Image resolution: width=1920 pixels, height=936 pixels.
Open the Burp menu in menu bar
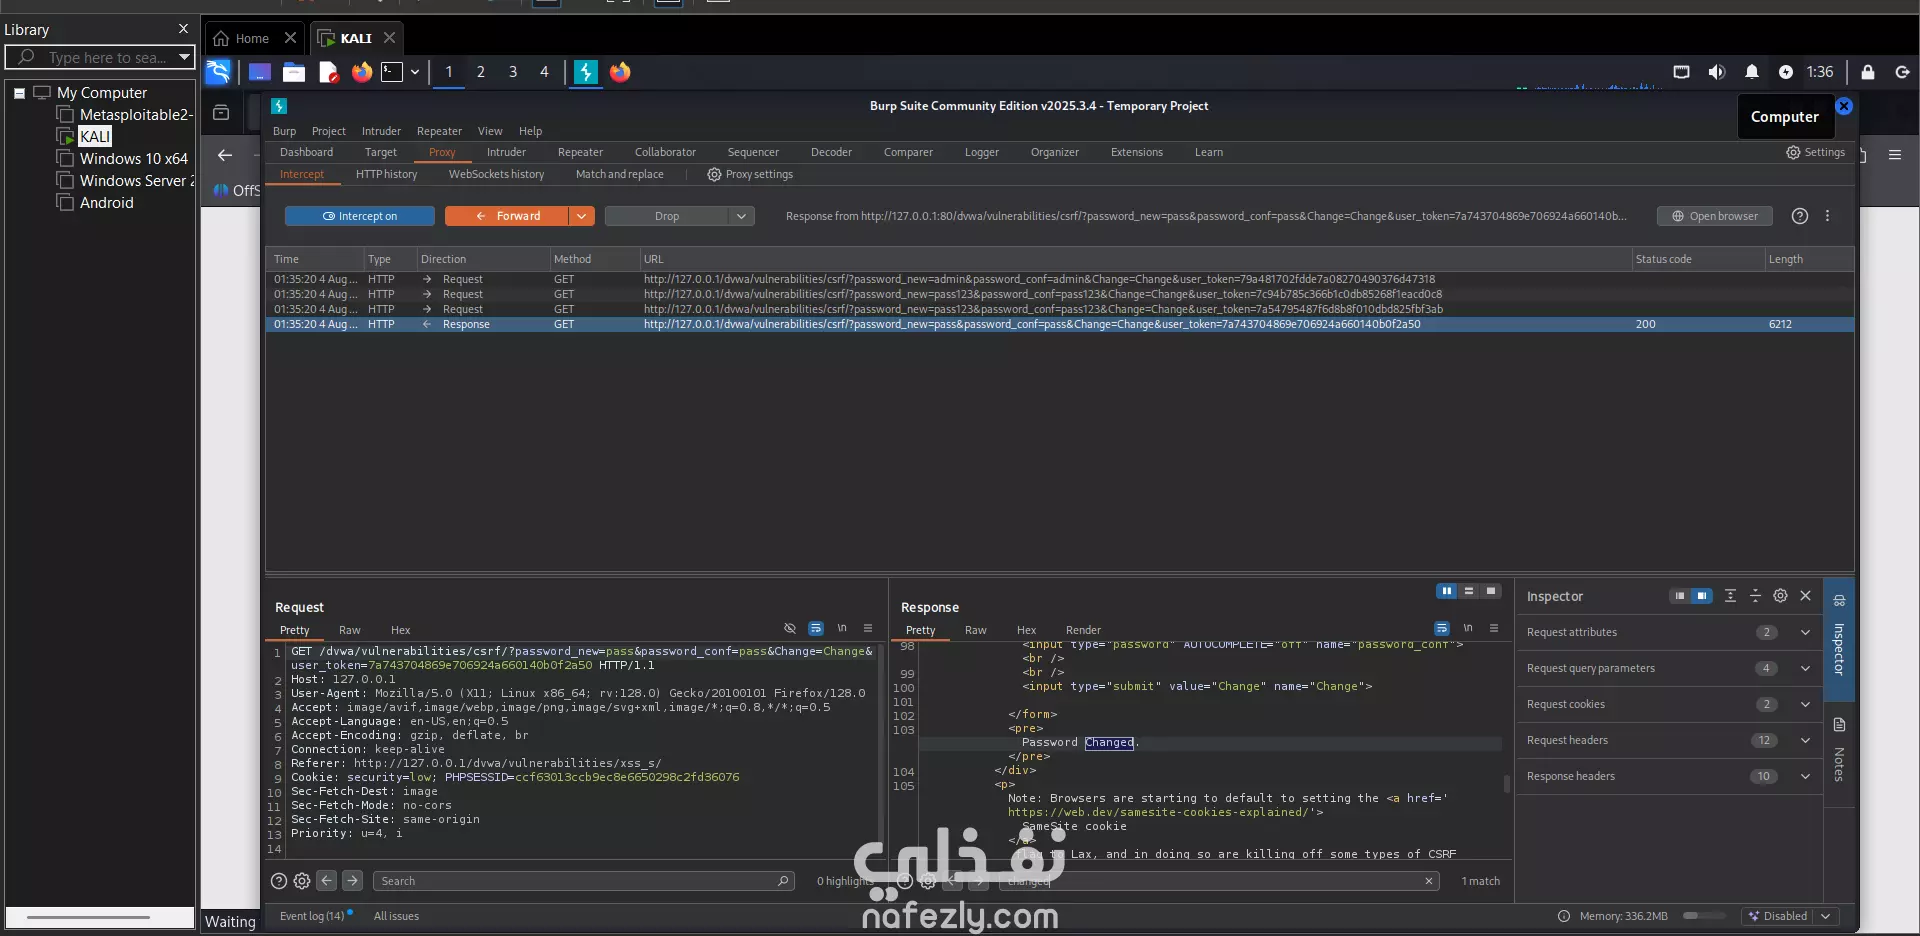click(x=285, y=131)
